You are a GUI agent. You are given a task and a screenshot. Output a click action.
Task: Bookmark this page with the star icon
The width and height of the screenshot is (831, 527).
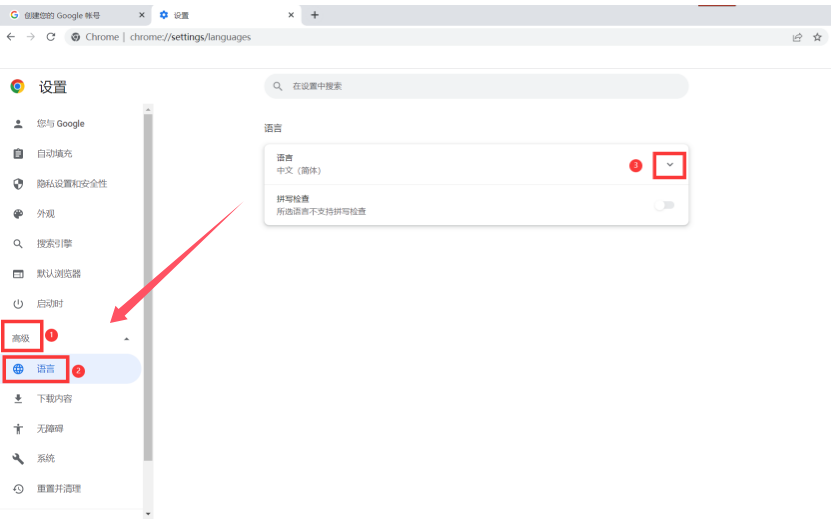pos(818,37)
